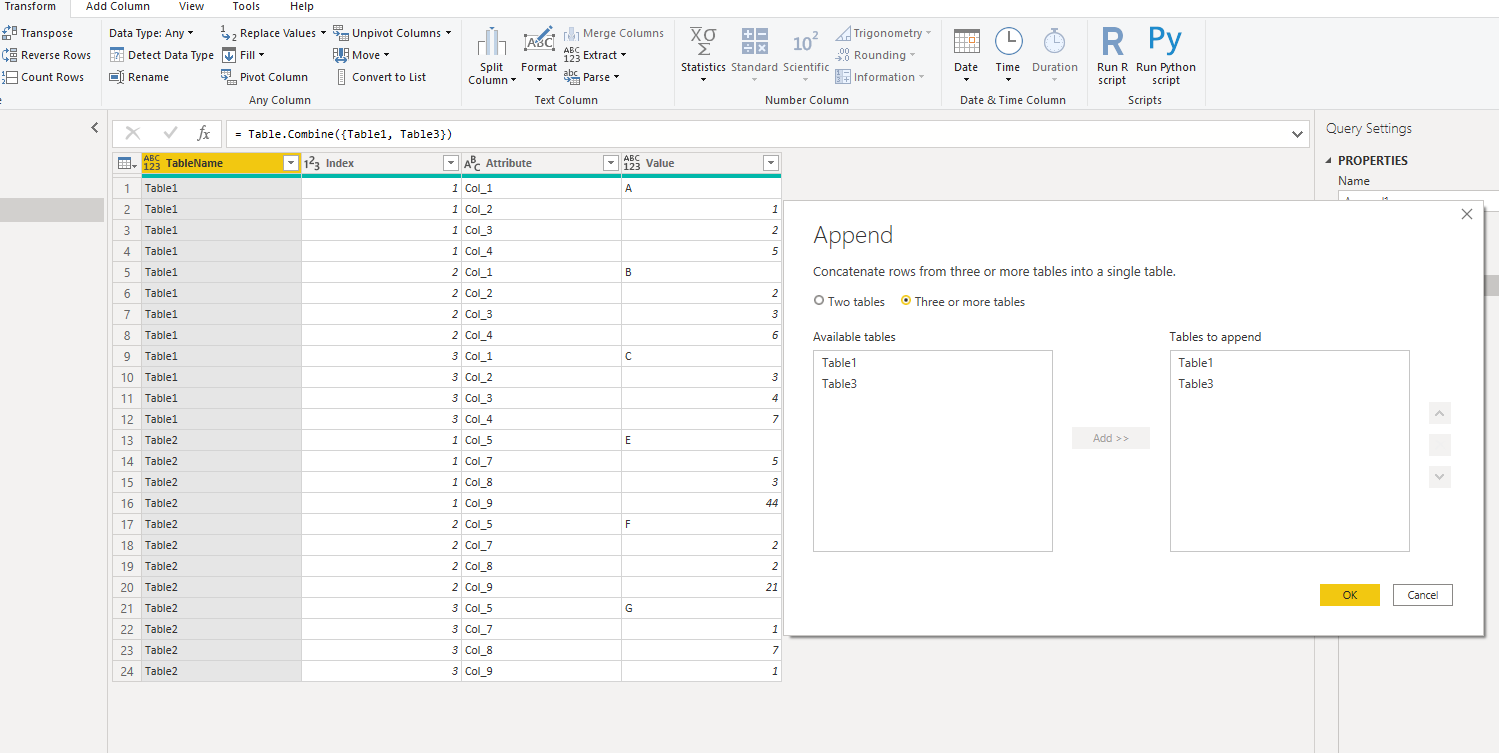Screen dimensions: 1499x753
Task: Click the Convert to List icon
Action: click(x=341, y=77)
